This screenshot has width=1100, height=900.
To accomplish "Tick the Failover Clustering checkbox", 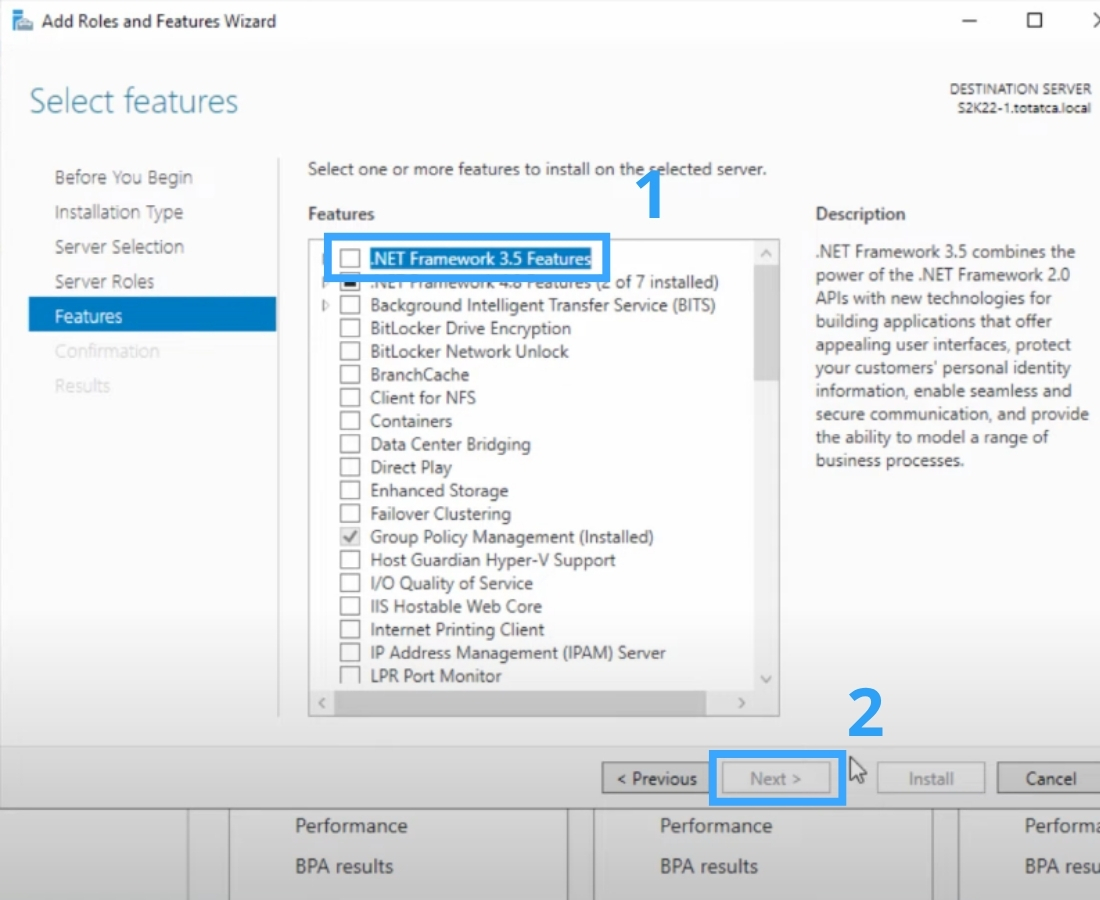I will 350,514.
